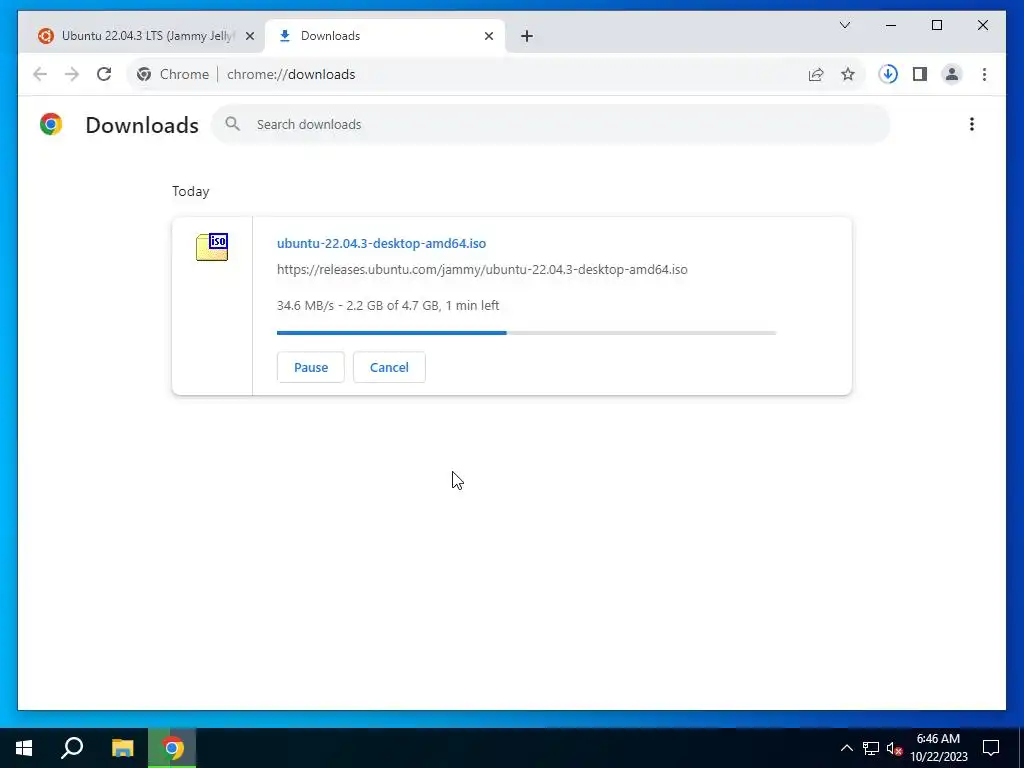The image size is (1024, 768).
Task: Show hidden system tray icons
Action: [x=846, y=748]
